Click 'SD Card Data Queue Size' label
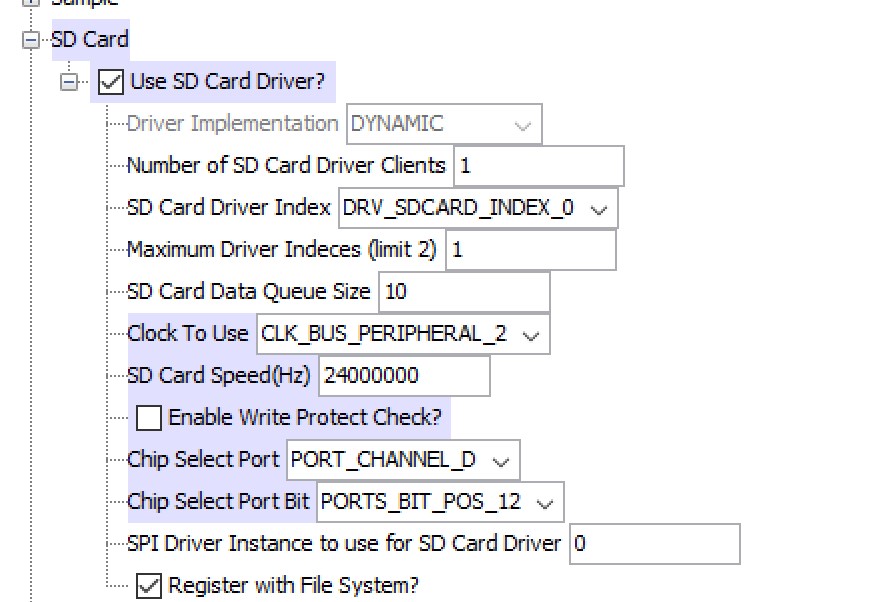 click(249, 292)
